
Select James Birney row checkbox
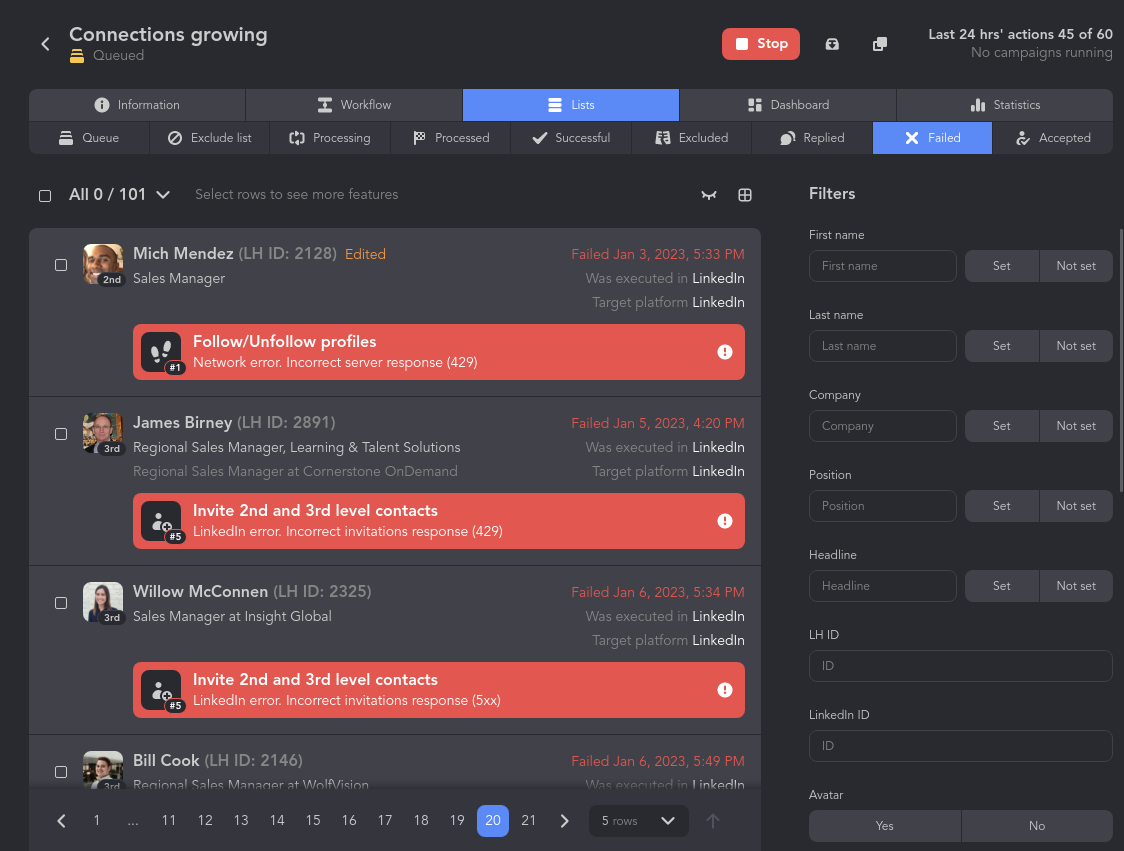[61, 434]
